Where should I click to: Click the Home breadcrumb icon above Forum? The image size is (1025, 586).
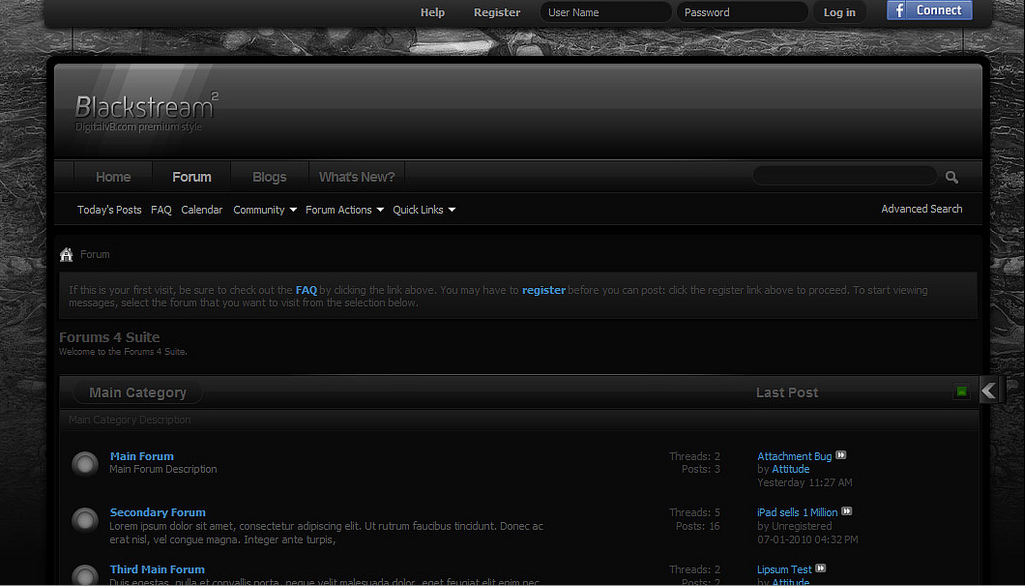[x=66, y=254]
